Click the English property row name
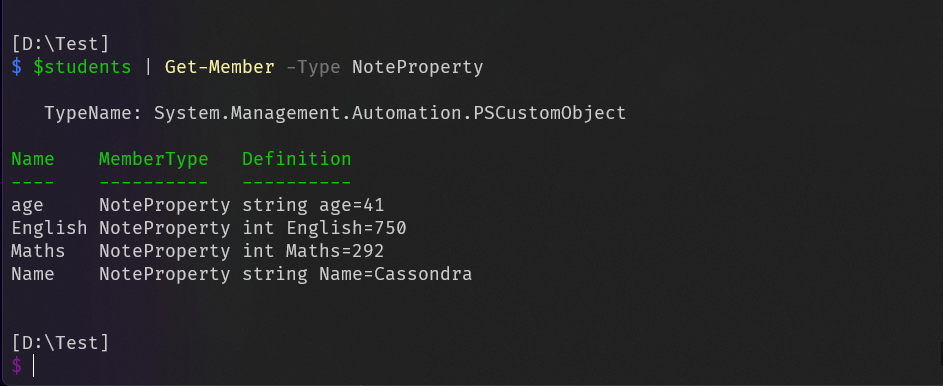This screenshot has height=386, width=943. 49,228
